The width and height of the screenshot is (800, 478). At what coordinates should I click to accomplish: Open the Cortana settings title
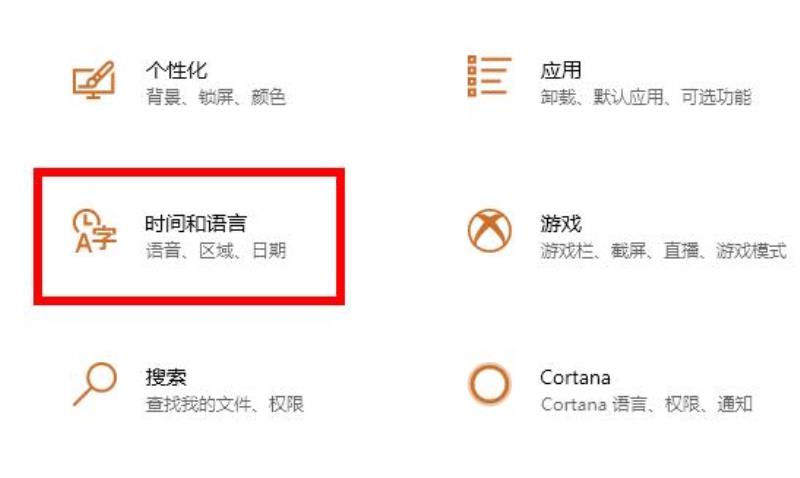pyautogui.click(x=576, y=378)
